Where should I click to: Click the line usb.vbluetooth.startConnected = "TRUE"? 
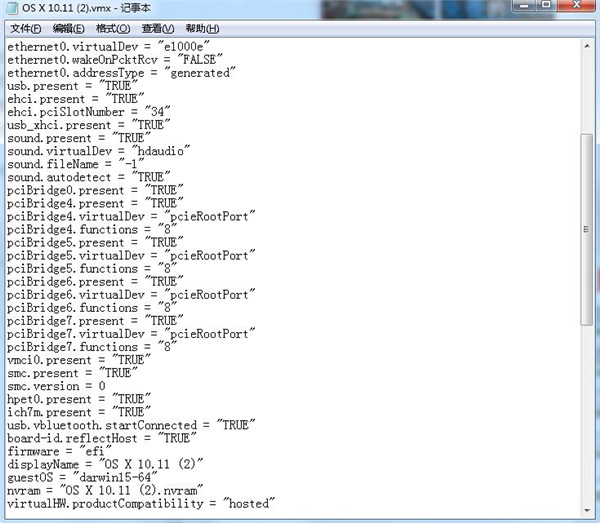[131, 425]
